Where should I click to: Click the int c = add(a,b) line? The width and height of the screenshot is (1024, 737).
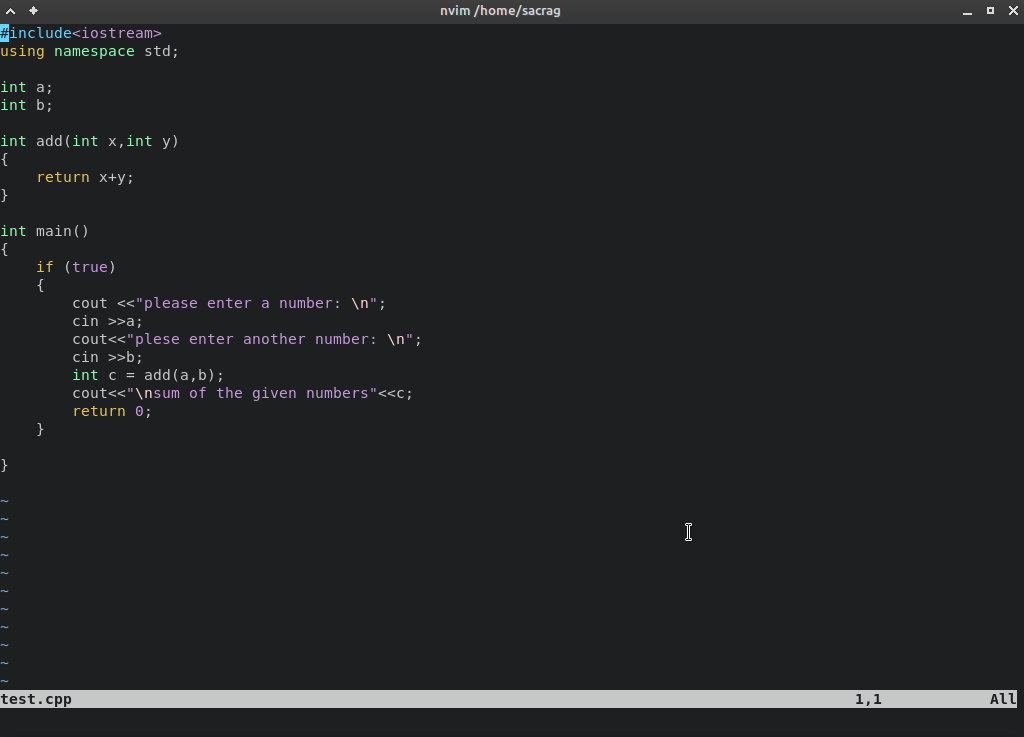point(148,375)
